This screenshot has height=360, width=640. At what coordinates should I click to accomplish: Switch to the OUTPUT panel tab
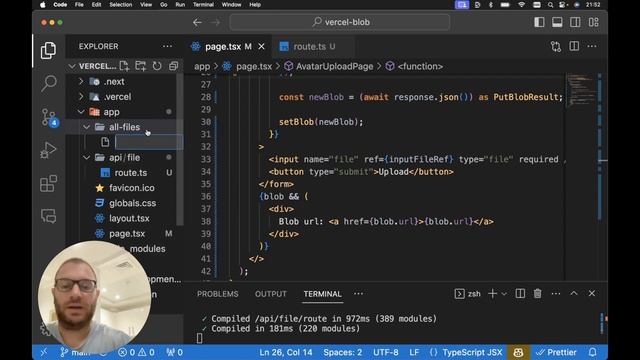pos(271,294)
